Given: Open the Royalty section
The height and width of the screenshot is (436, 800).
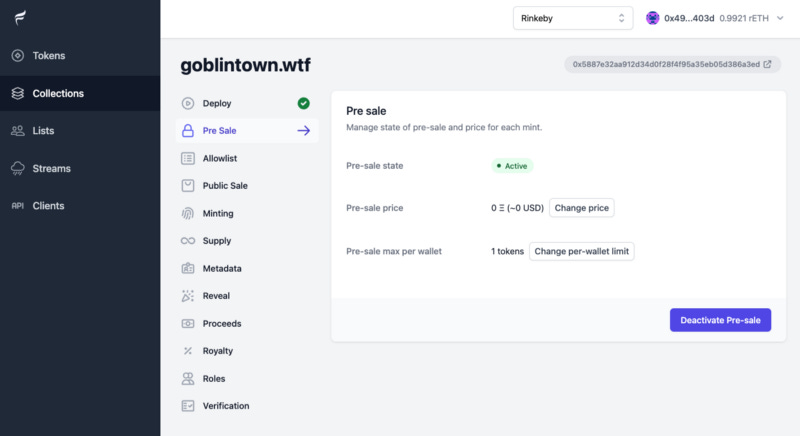Looking at the screenshot, I should pyautogui.click(x=247, y=351).
